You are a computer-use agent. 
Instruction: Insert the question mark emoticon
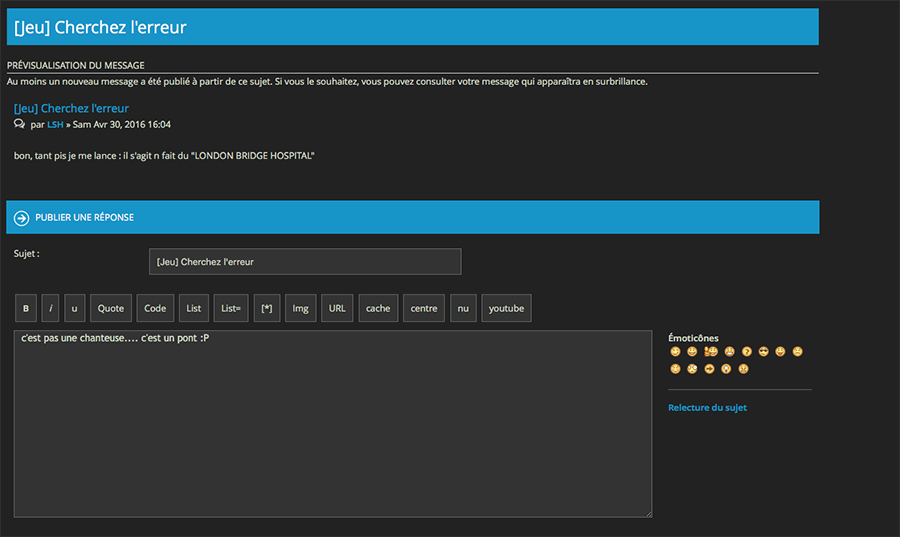(746, 352)
